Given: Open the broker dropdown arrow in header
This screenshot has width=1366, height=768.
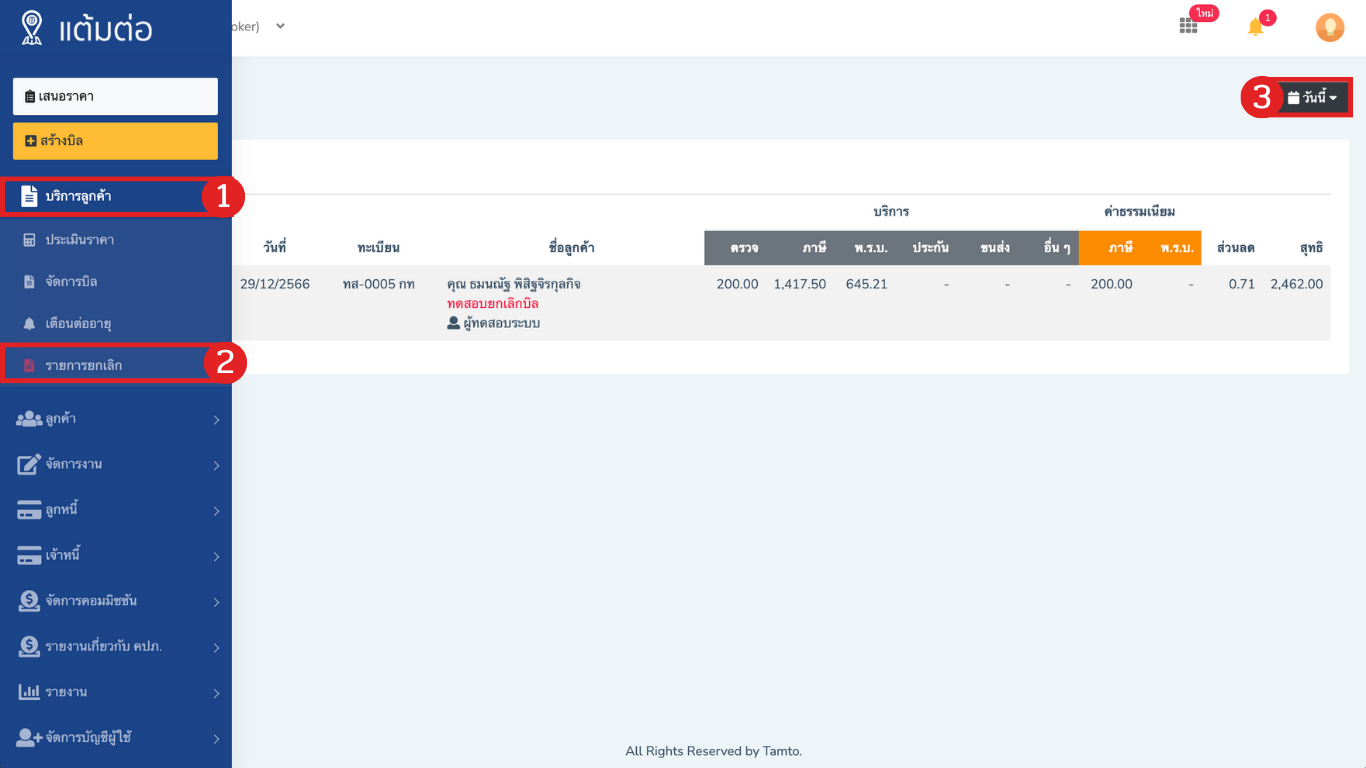Looking at the screenshot, I should pyautogui.click(x=280, y=26).
